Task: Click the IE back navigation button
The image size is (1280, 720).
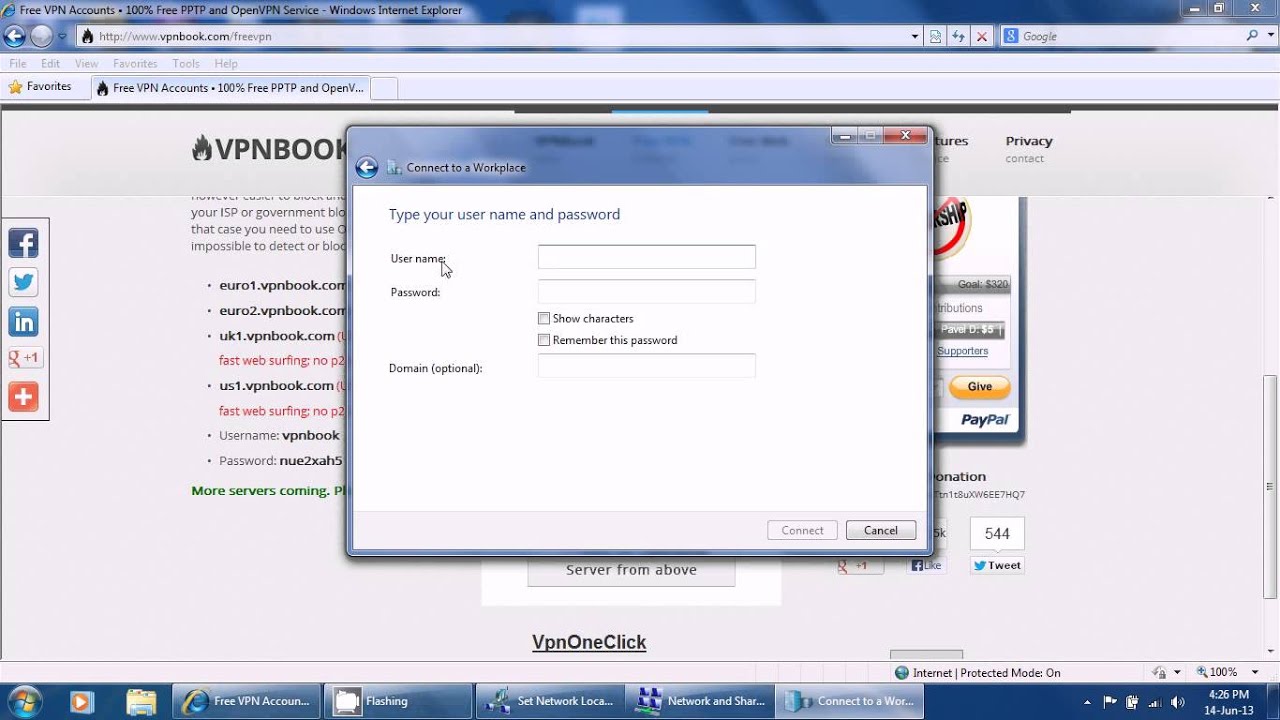Action: click(x=14, y=36)
